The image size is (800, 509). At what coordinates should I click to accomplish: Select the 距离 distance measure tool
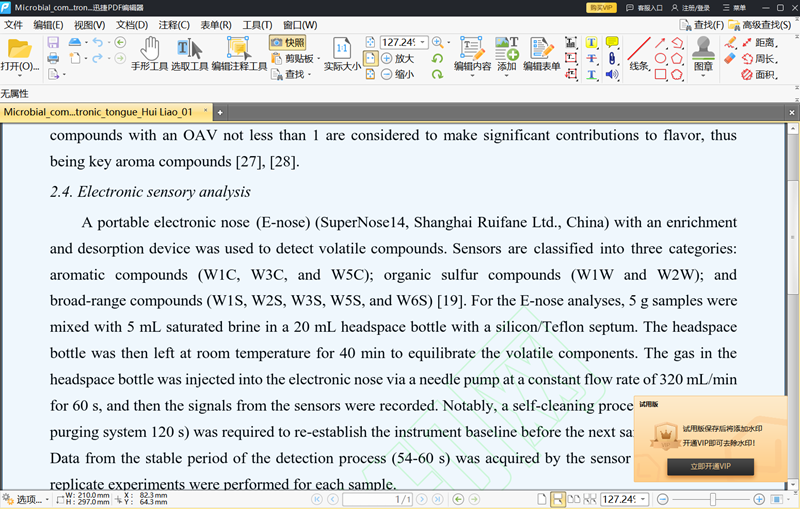[760, 42]
